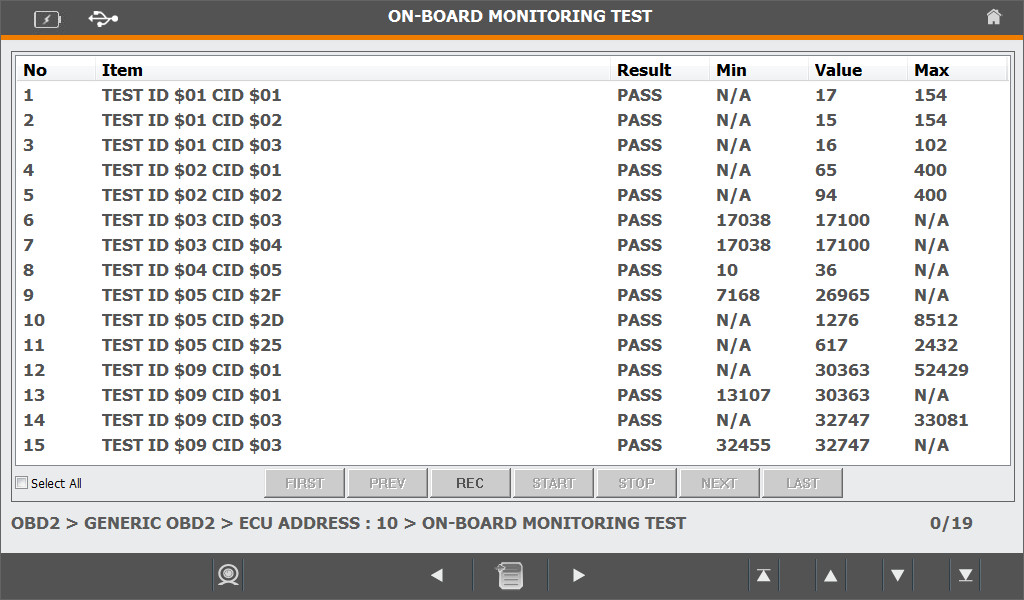Click the battery status icon
1024x600 pixels.
[47, 18]
